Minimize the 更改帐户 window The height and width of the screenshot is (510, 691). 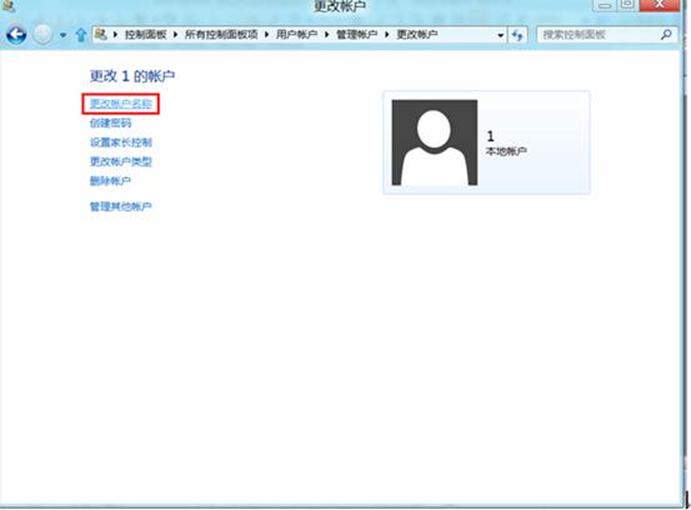coord(606,5)
